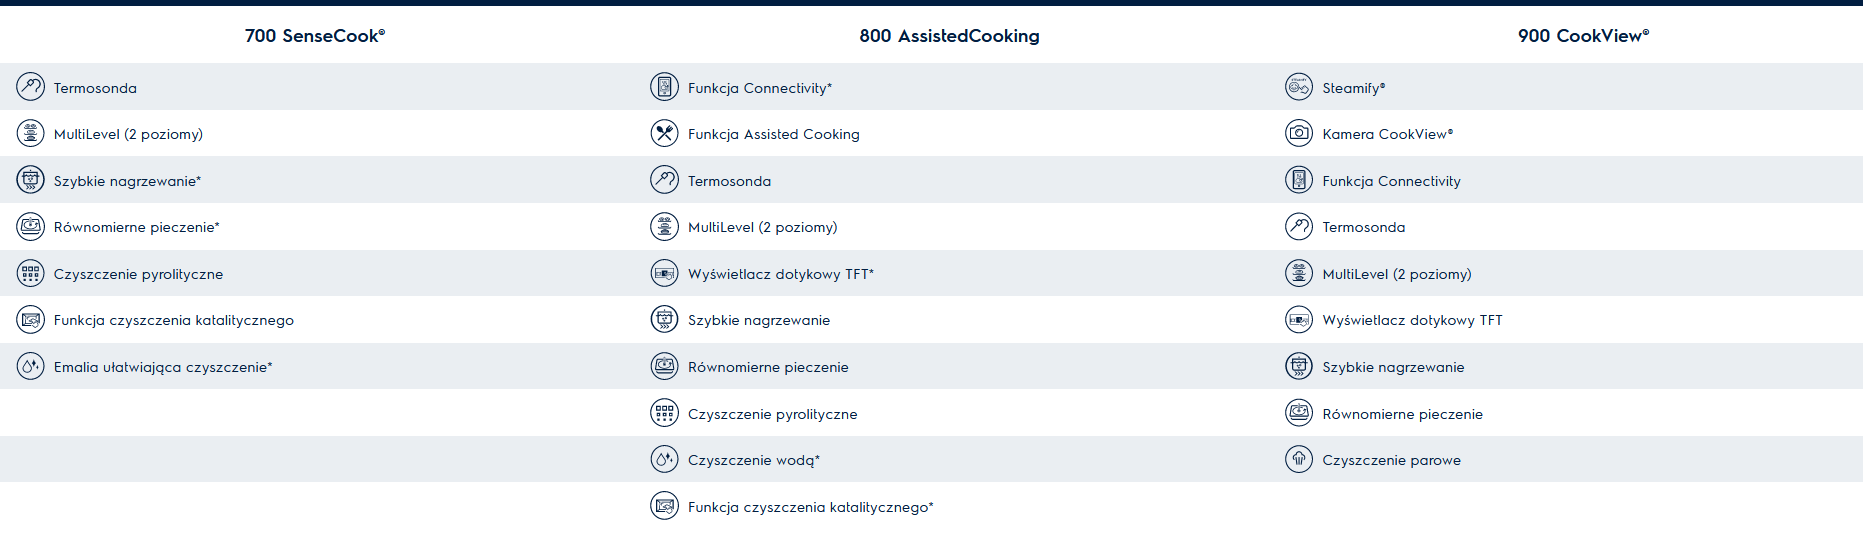Click the Termosonda icon under 700 SenseCook
This screenshot has height=554, width=1863.
[31, 87]
